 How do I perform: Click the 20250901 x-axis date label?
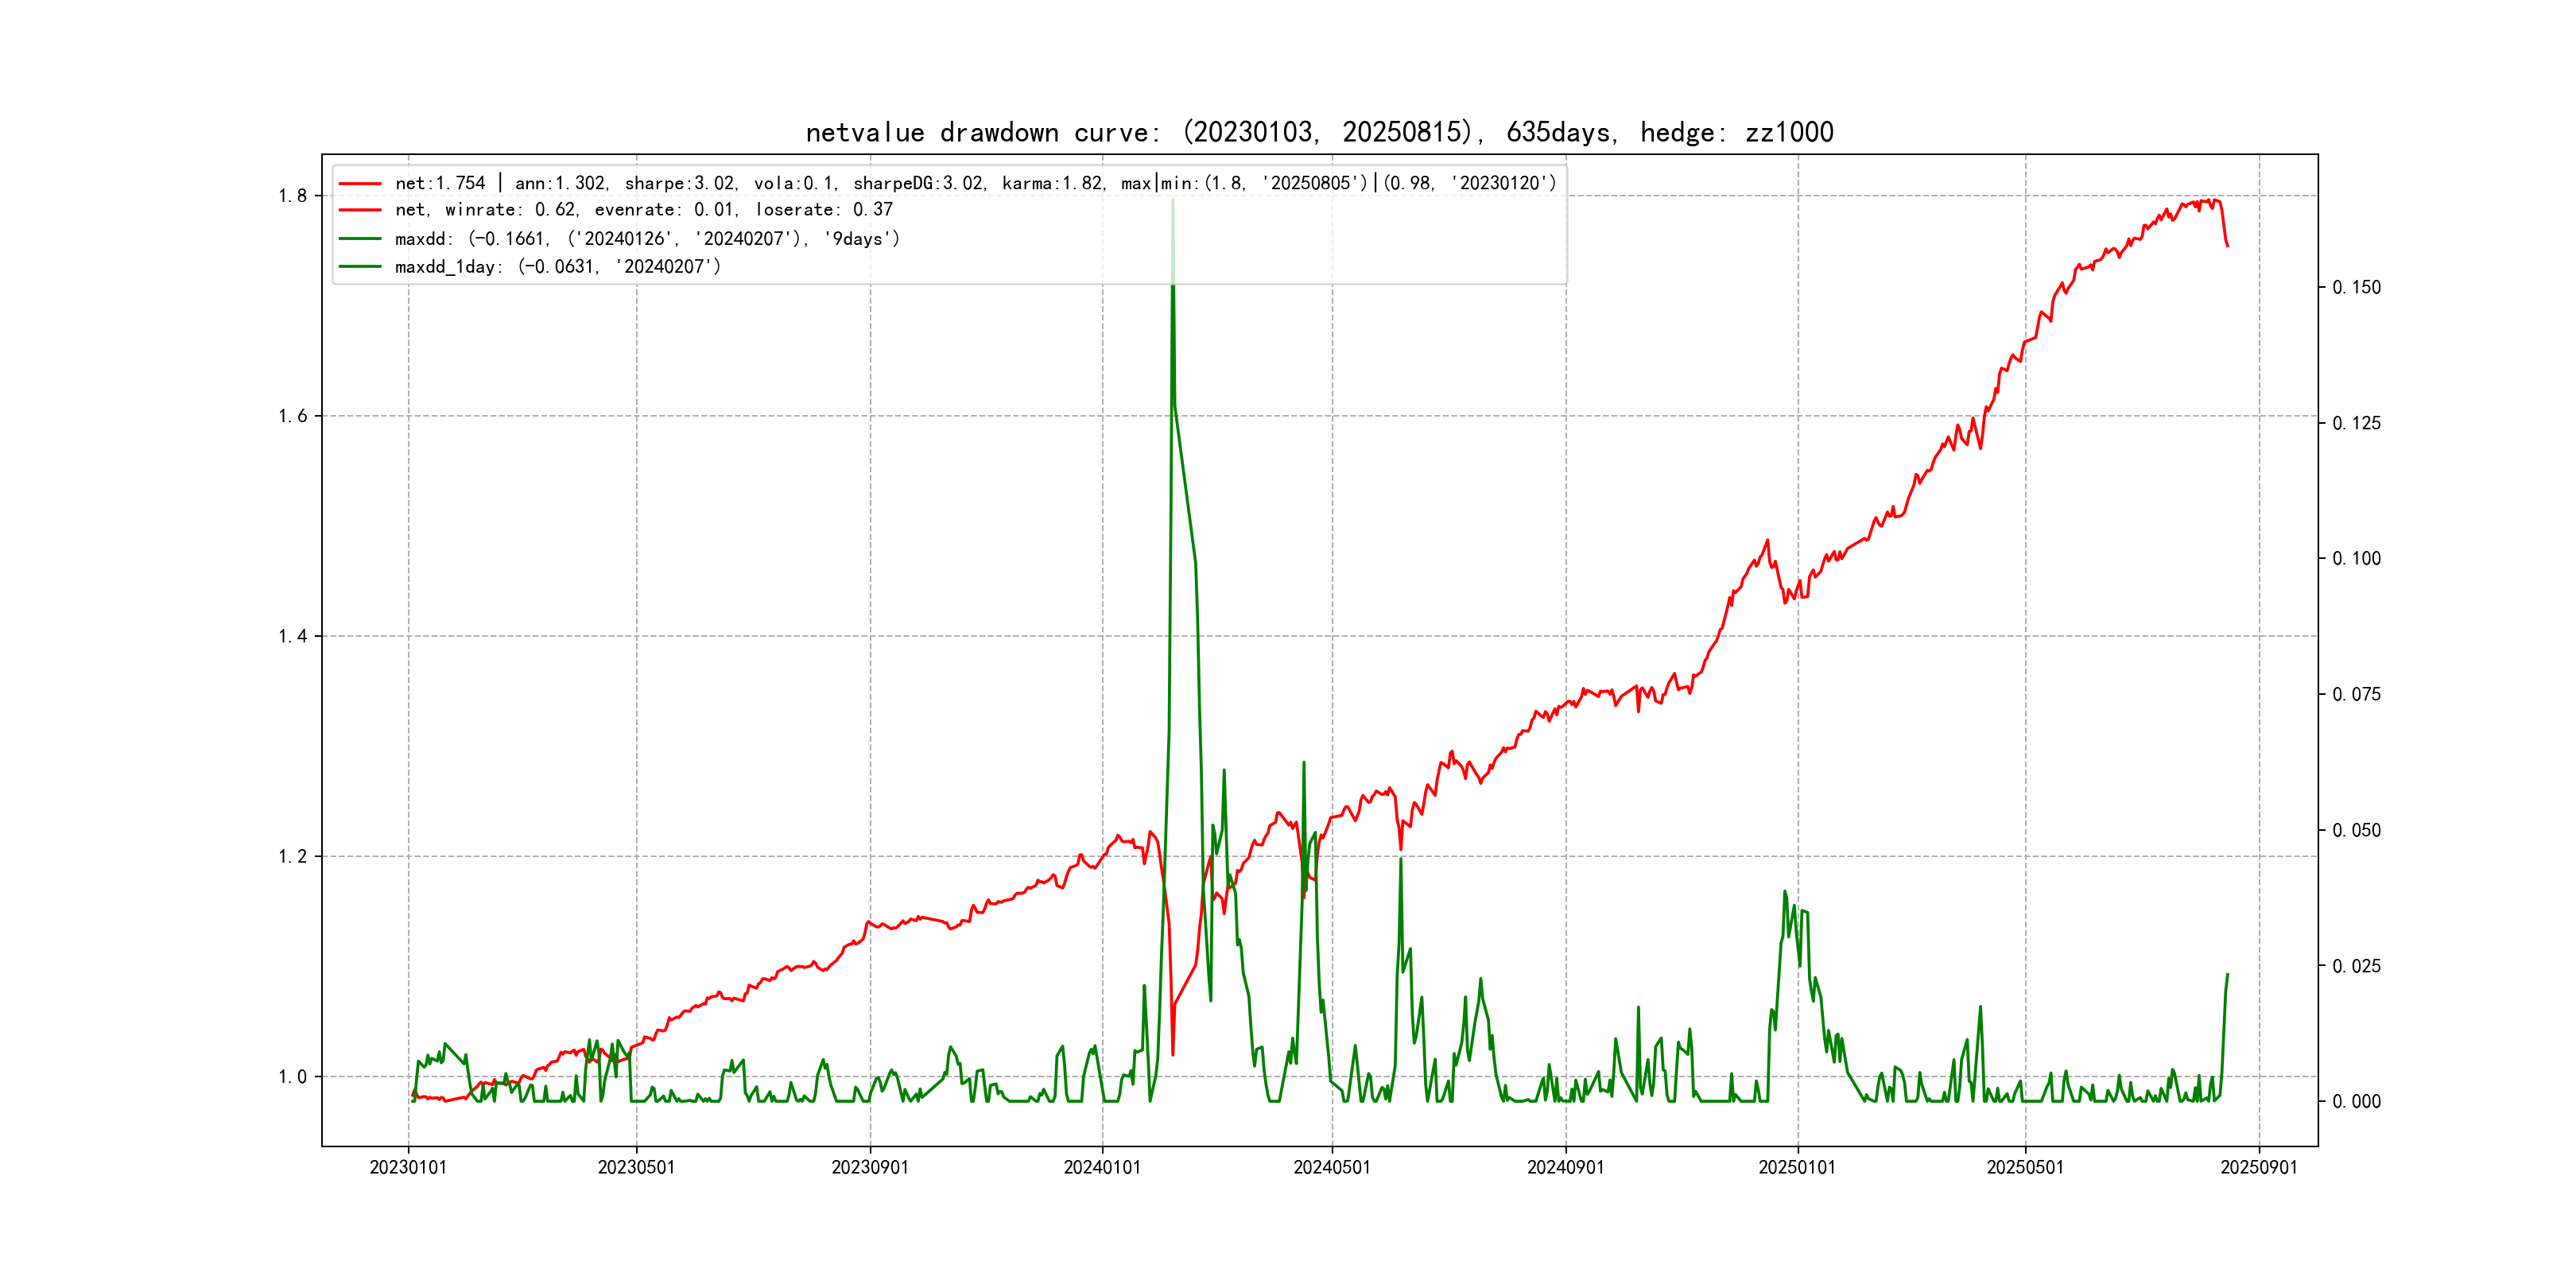(x=2259, y=1168)
